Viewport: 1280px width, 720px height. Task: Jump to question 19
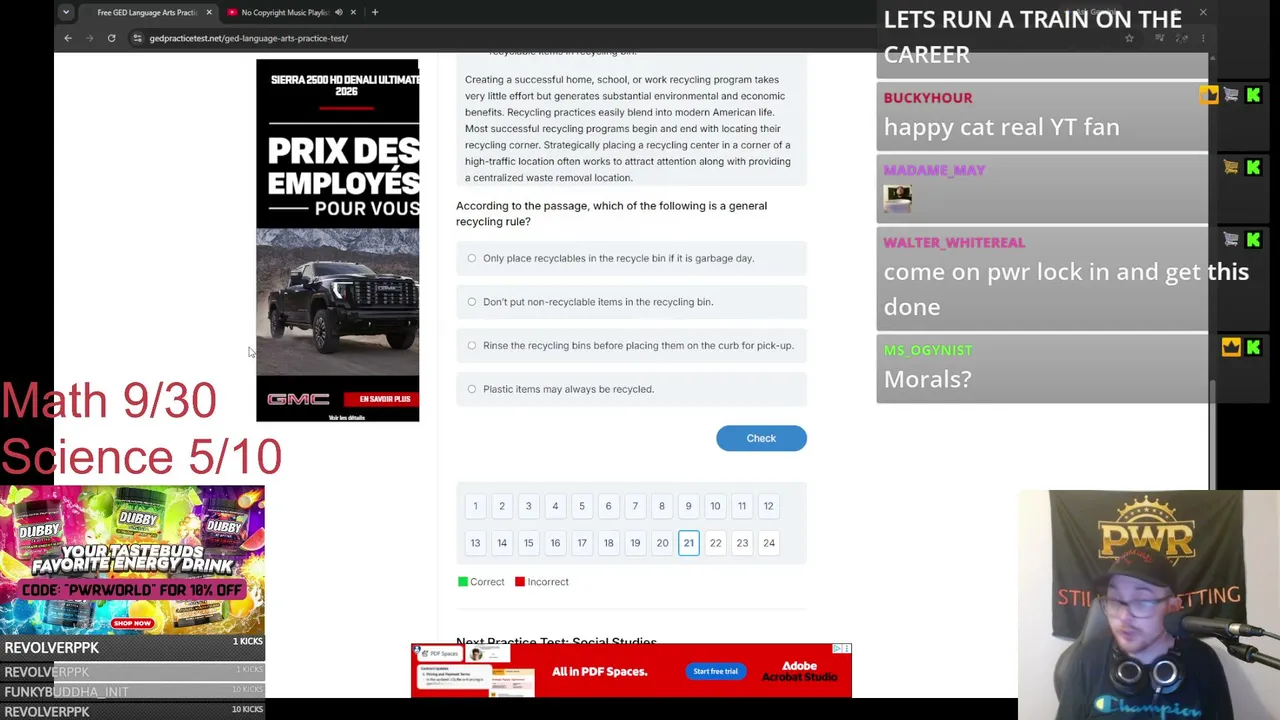[635, 543]
